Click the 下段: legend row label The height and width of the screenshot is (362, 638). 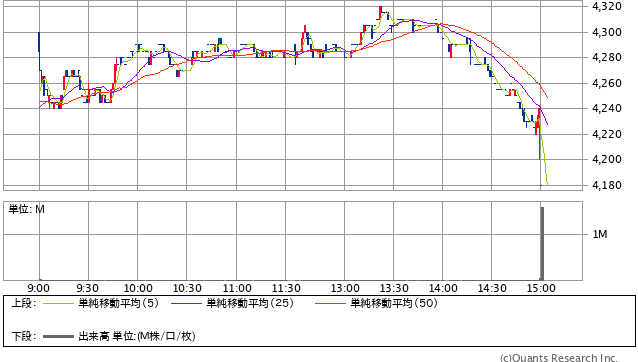click(x=24, y=336)
